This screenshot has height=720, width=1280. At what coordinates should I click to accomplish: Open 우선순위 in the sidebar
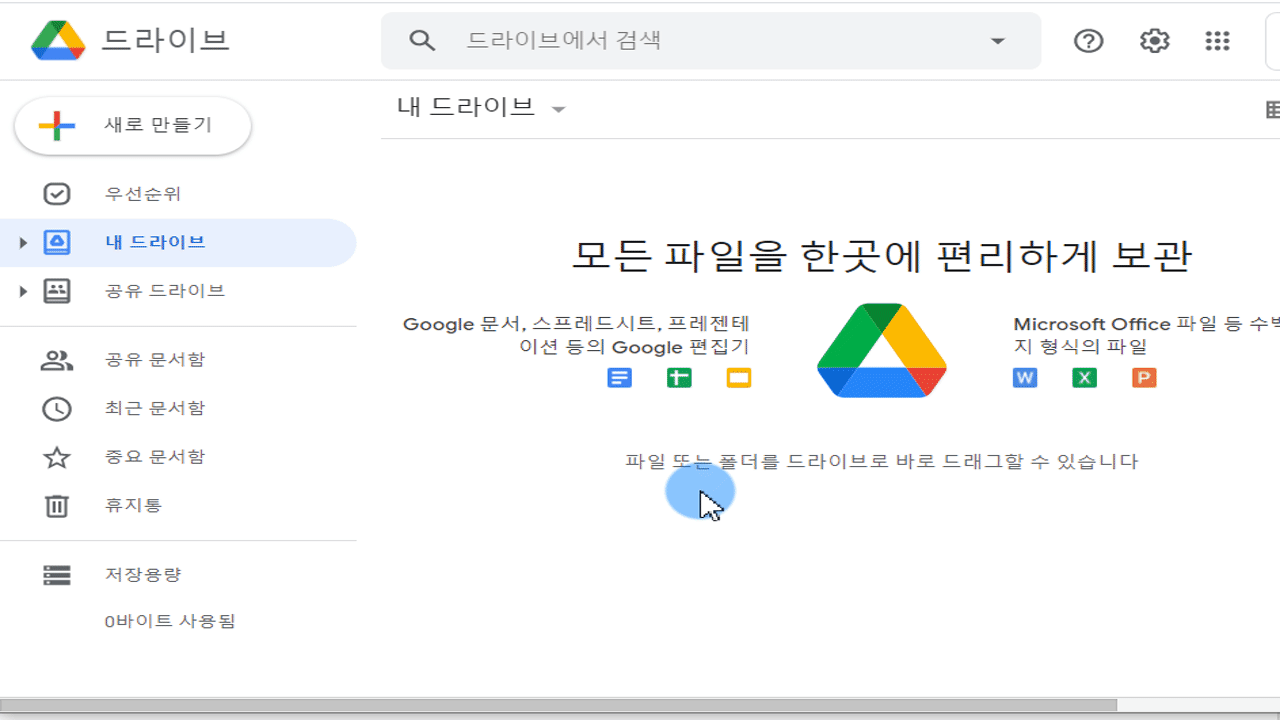pos(143,194)
